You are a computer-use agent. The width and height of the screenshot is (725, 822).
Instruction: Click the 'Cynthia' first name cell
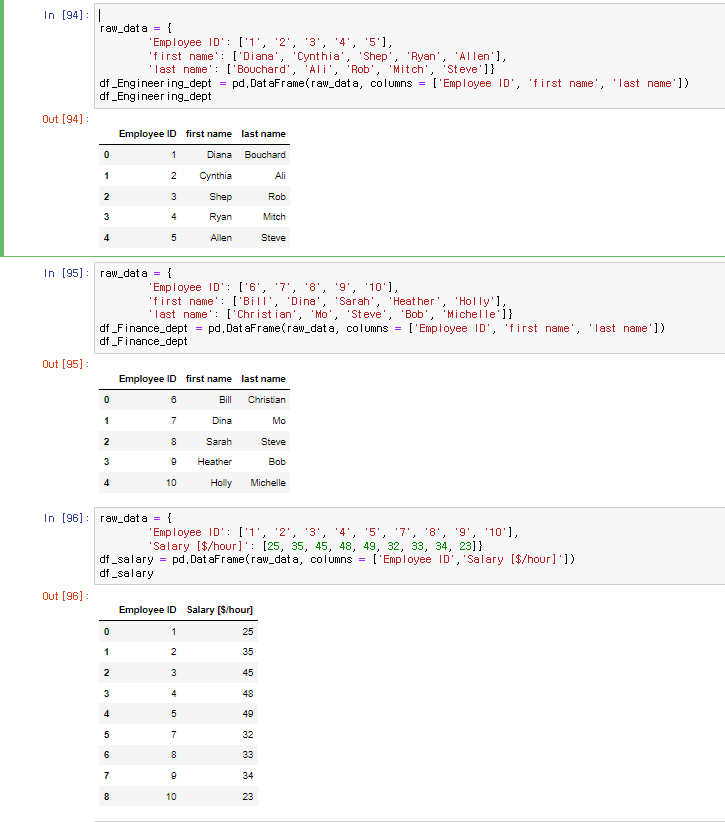point(215,176)
